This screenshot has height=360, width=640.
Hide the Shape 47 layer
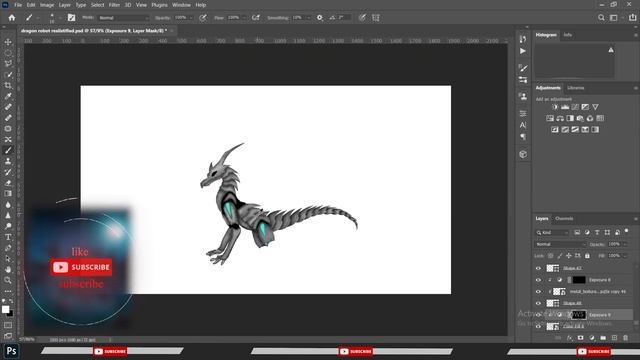click(x=538, y=268)
